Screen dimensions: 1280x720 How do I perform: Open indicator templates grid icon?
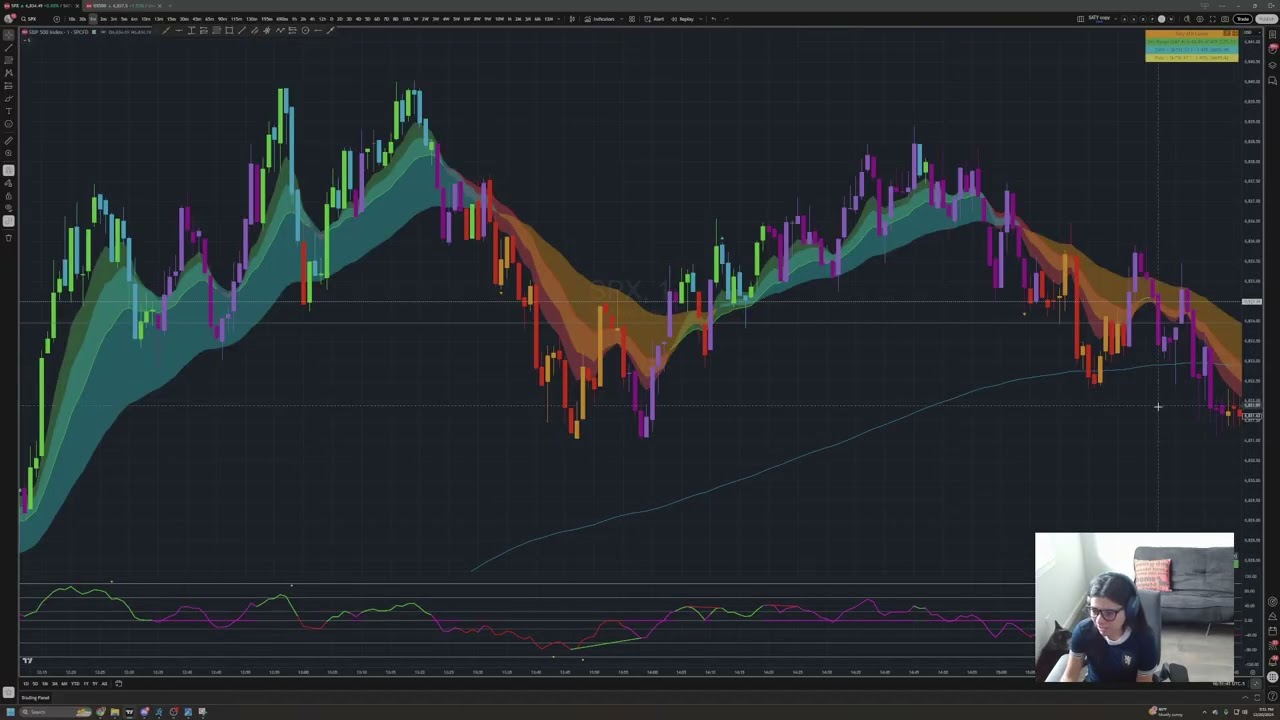(631, 19)
